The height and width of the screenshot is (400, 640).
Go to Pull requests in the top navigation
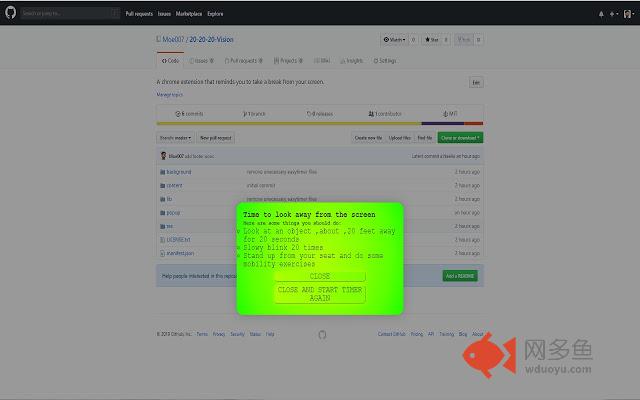click(139, 13)
